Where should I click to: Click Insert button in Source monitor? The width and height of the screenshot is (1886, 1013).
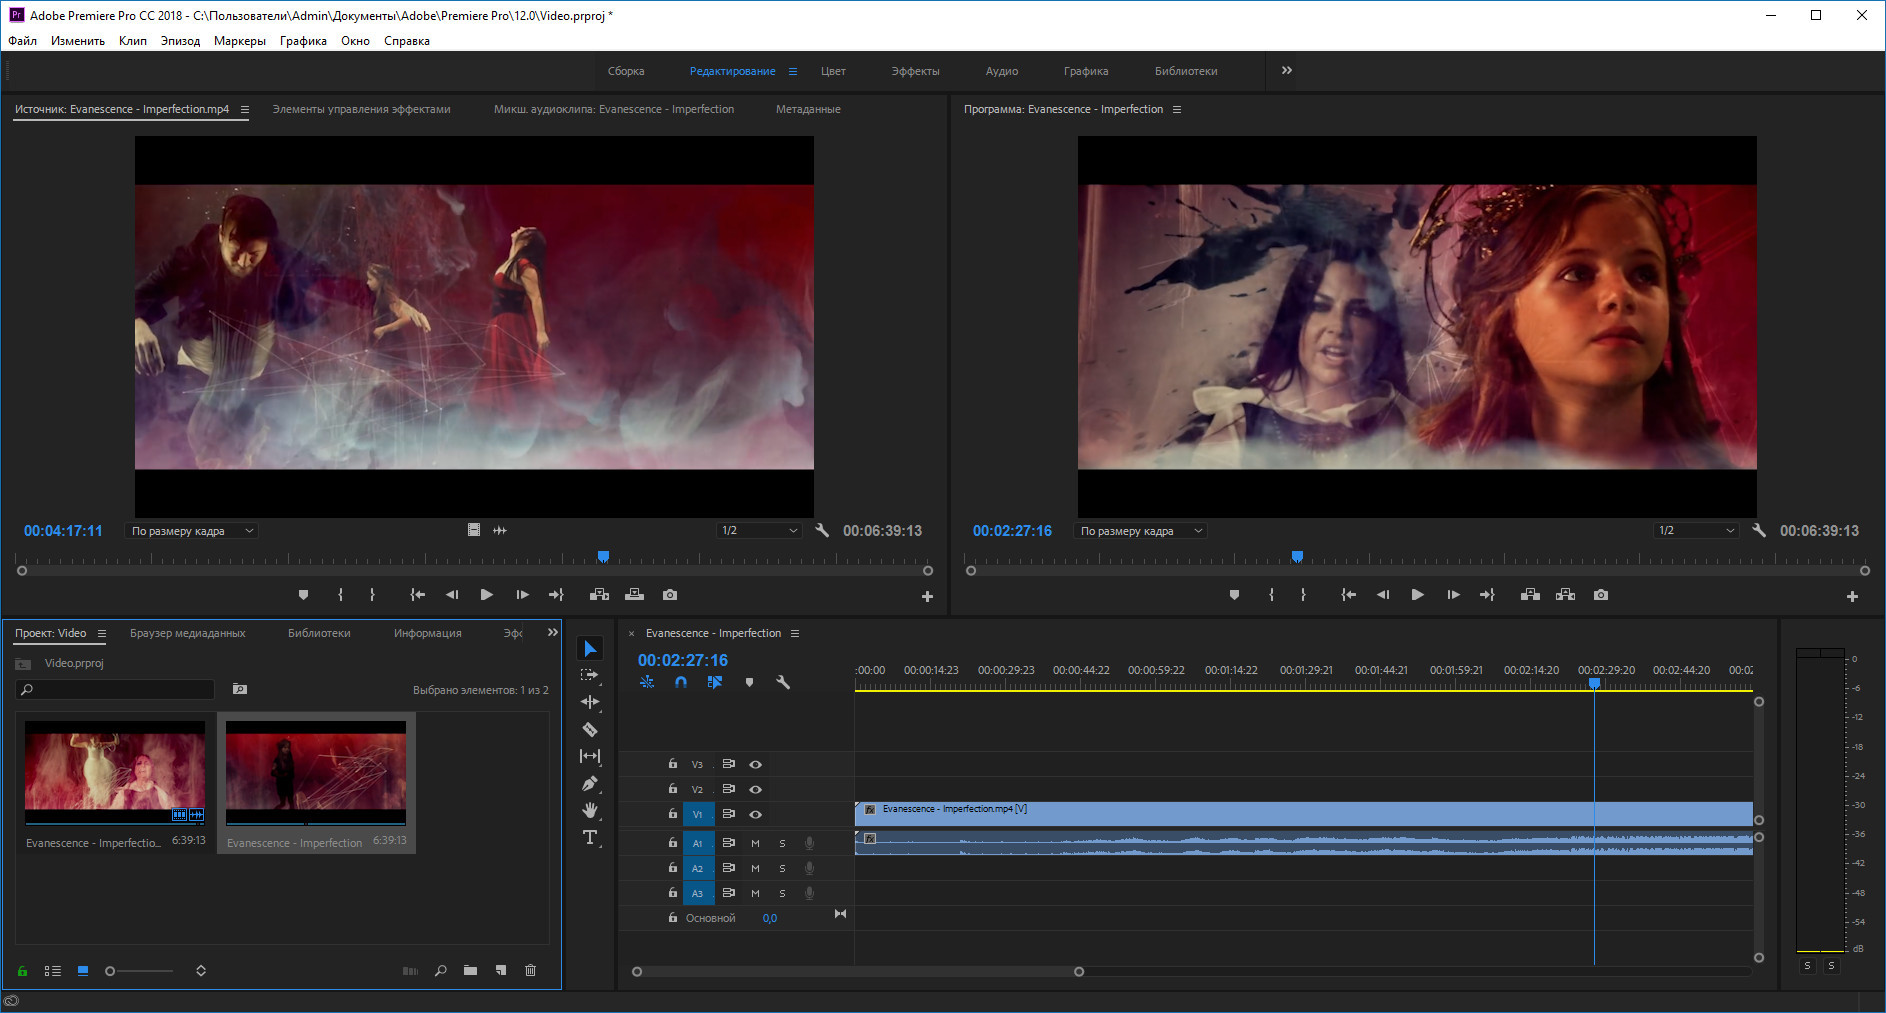click(x=599, y=595)
